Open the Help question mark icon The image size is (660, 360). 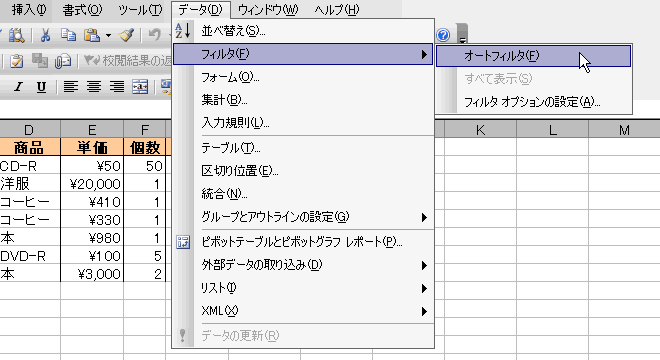point(443,35)
